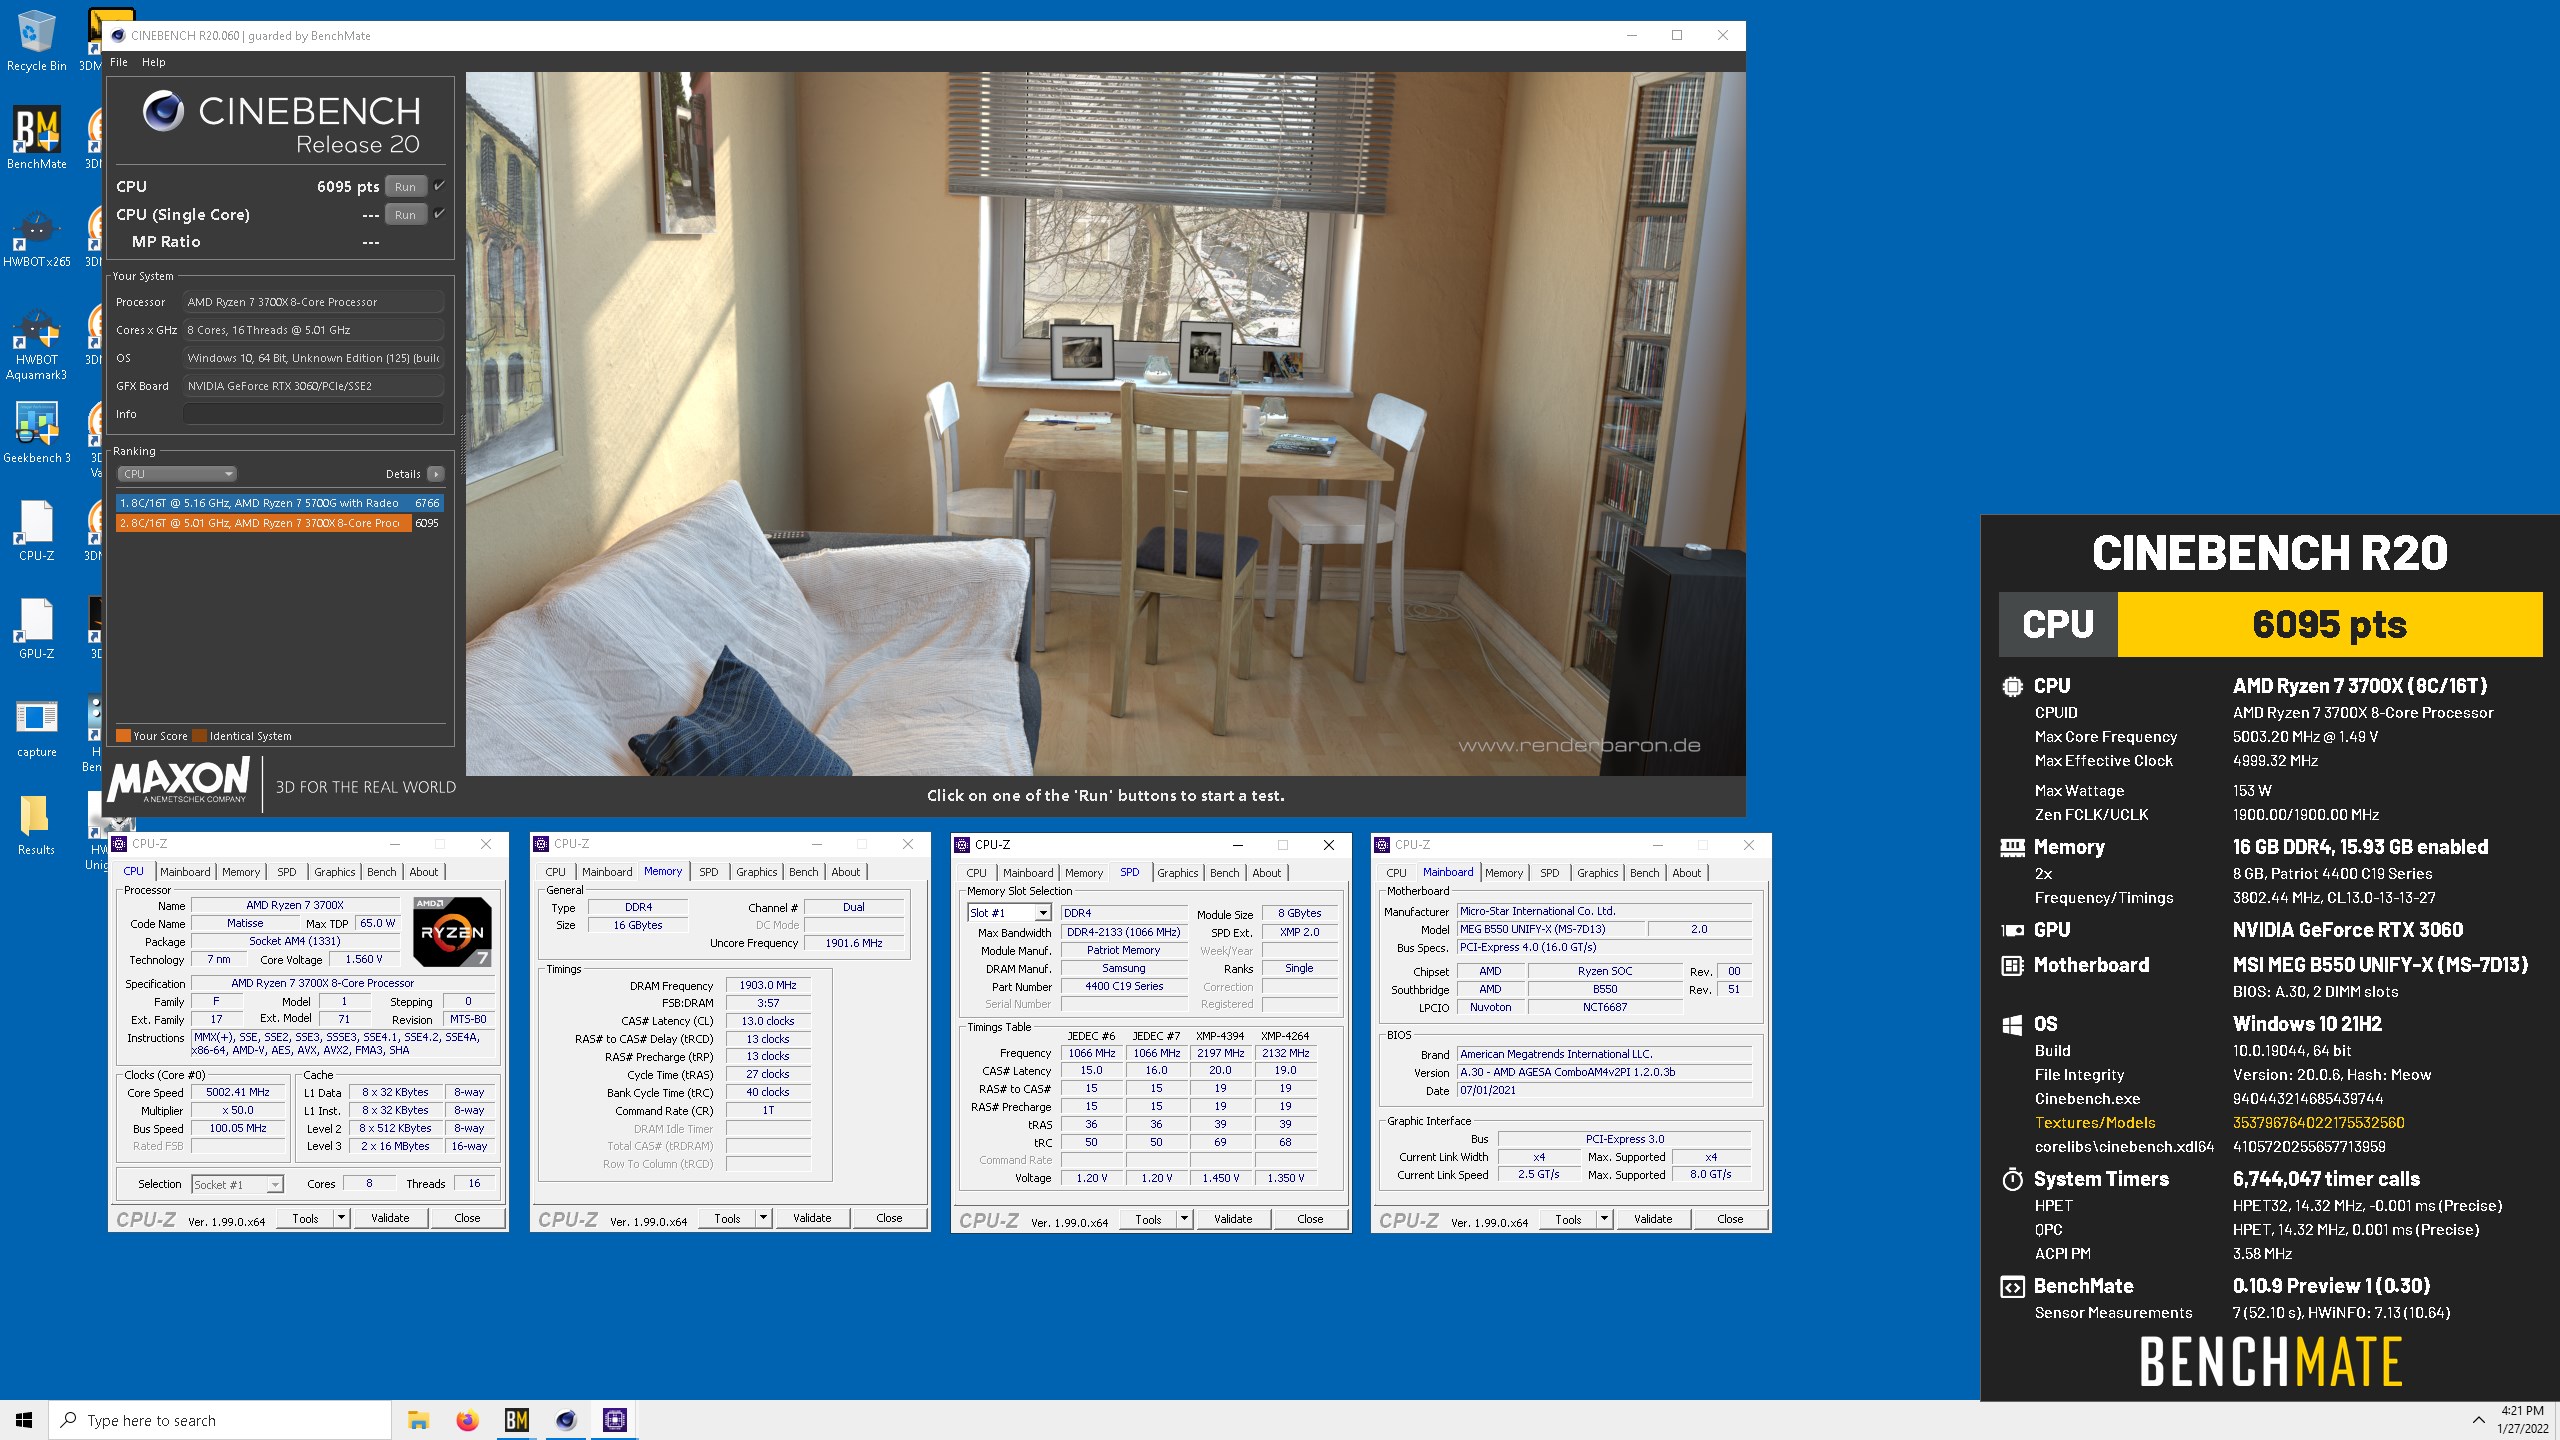Click Your Score orange legend swatch
The width and height of the screenshot is (2560, 1440).
(x=123, y=736)
